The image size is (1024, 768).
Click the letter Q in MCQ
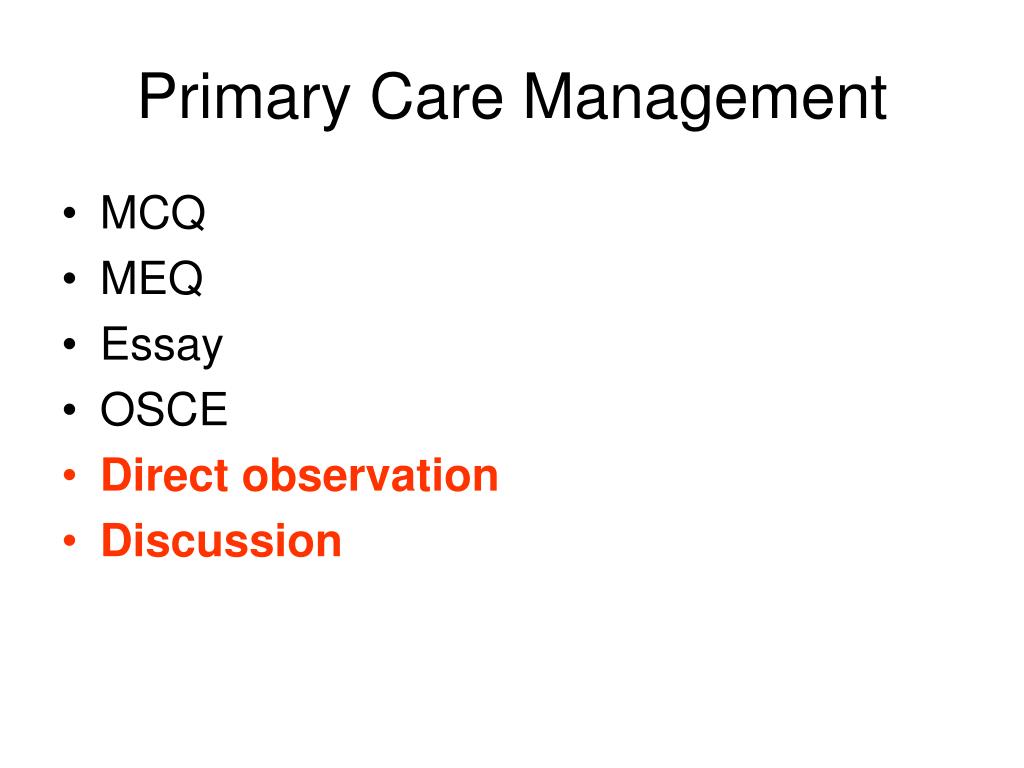[188, 213]
